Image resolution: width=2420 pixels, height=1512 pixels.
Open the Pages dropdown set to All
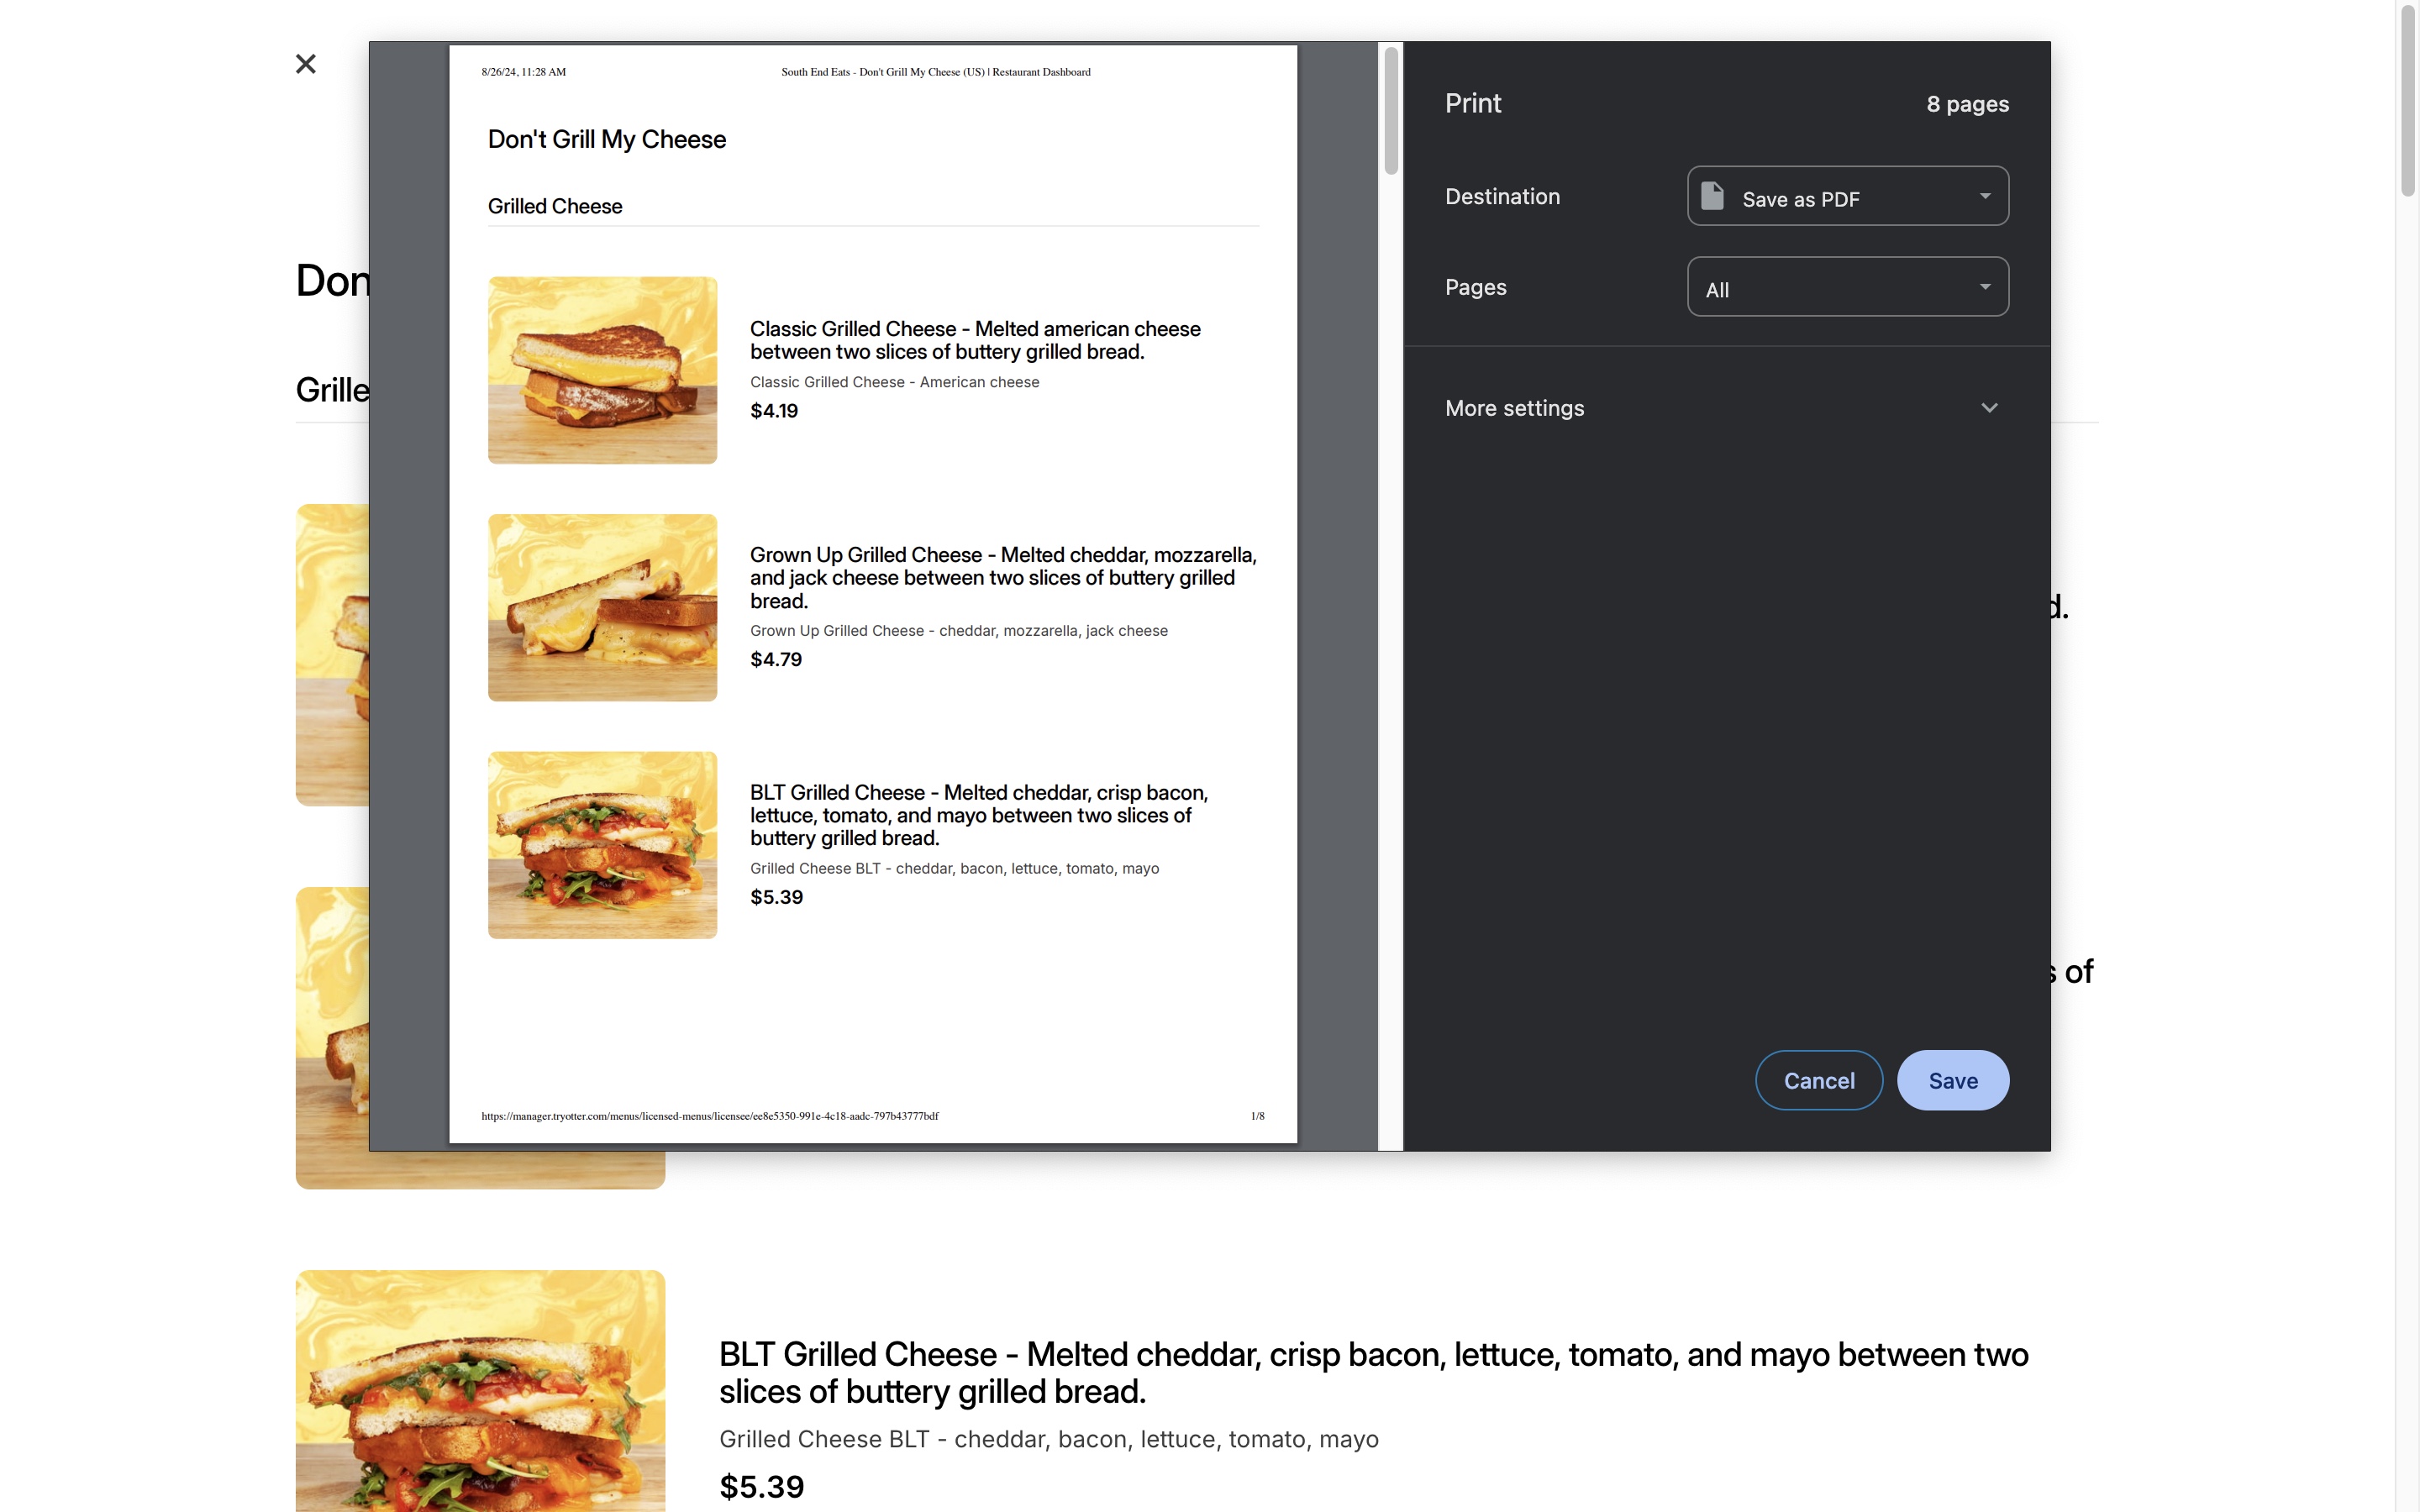coord(1847,287)
